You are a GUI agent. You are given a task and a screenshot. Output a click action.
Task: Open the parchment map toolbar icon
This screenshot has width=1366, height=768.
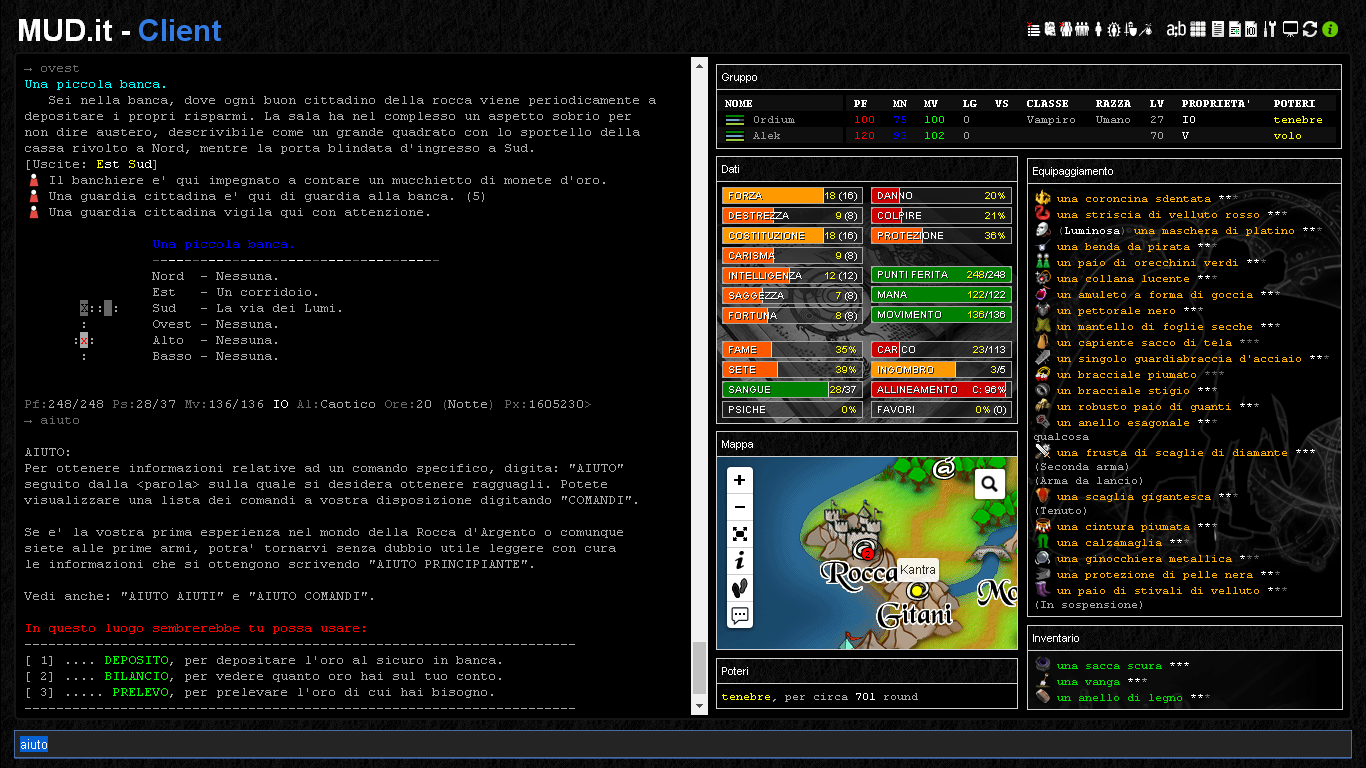1050,29
